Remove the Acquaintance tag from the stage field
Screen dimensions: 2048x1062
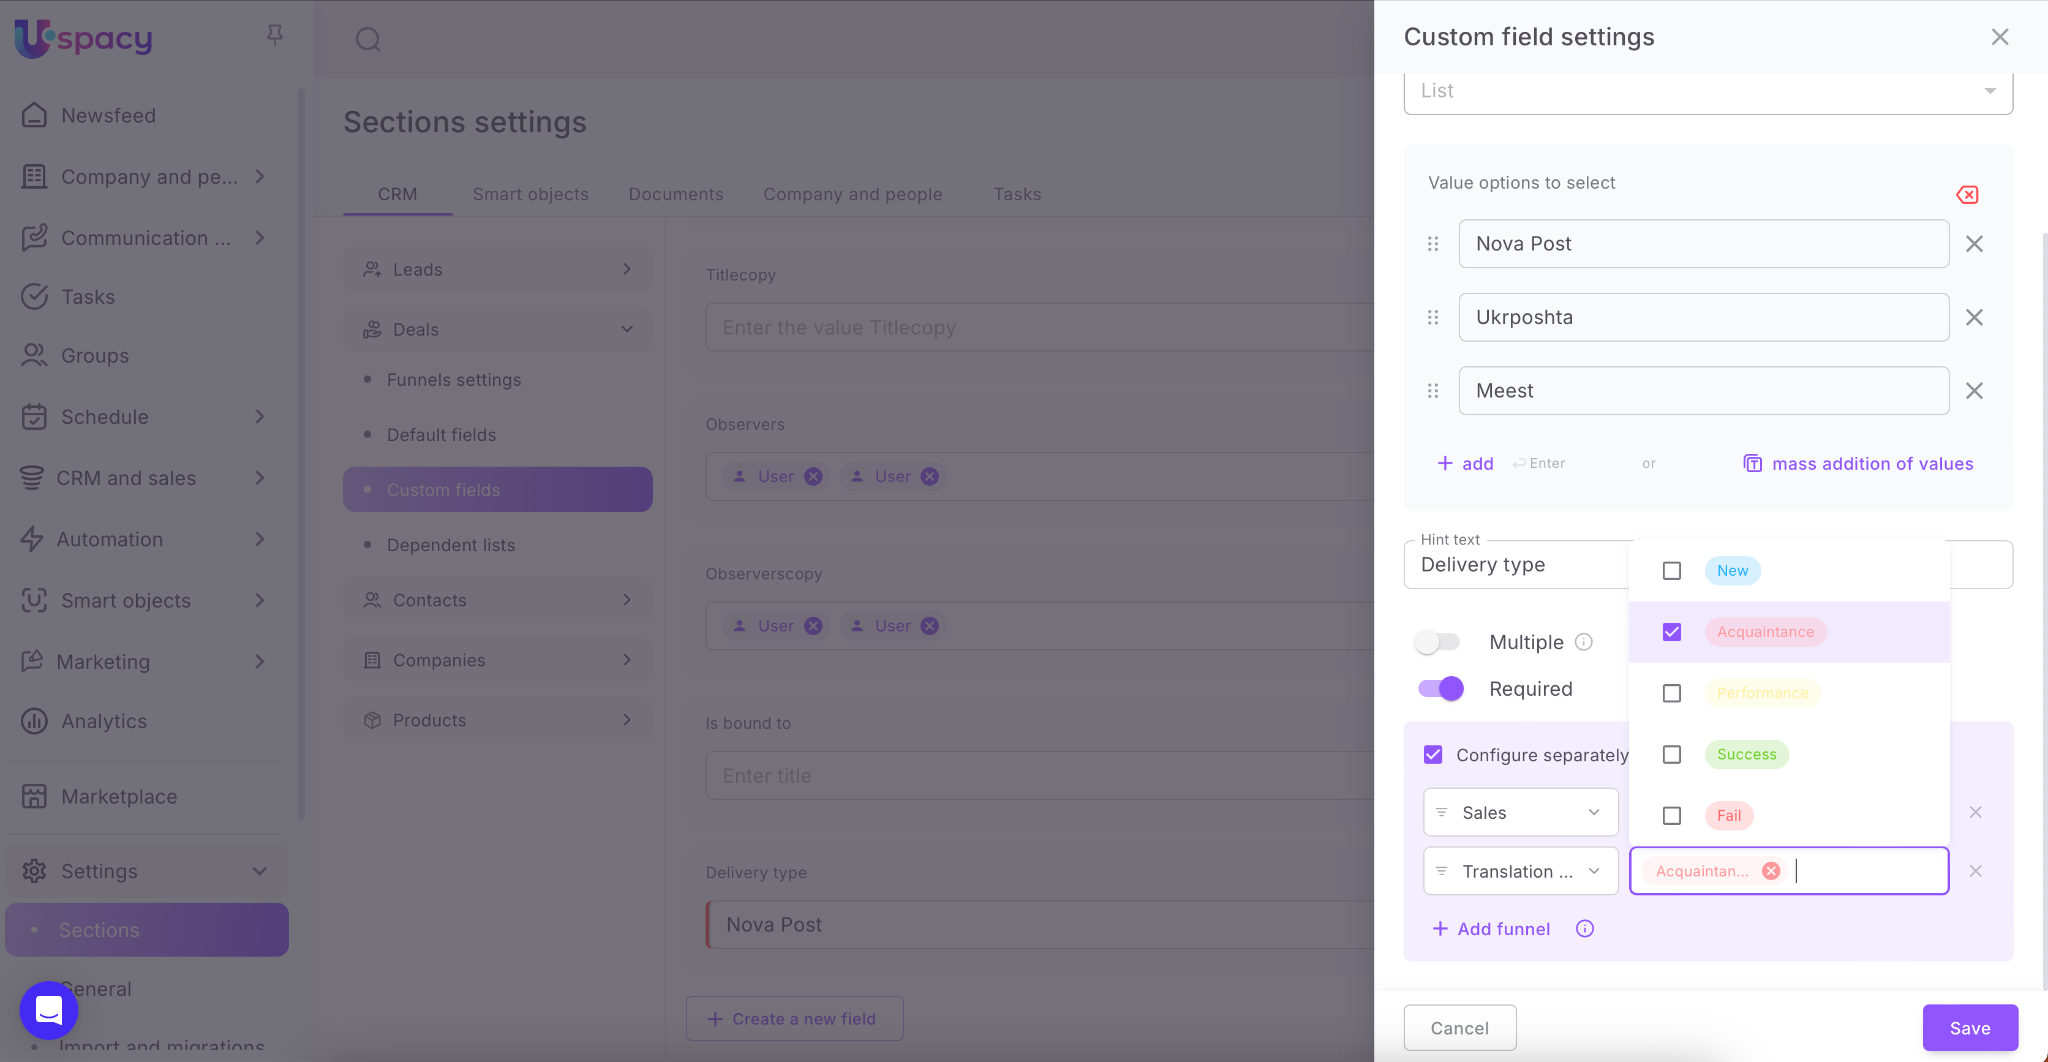(1771, 871)
